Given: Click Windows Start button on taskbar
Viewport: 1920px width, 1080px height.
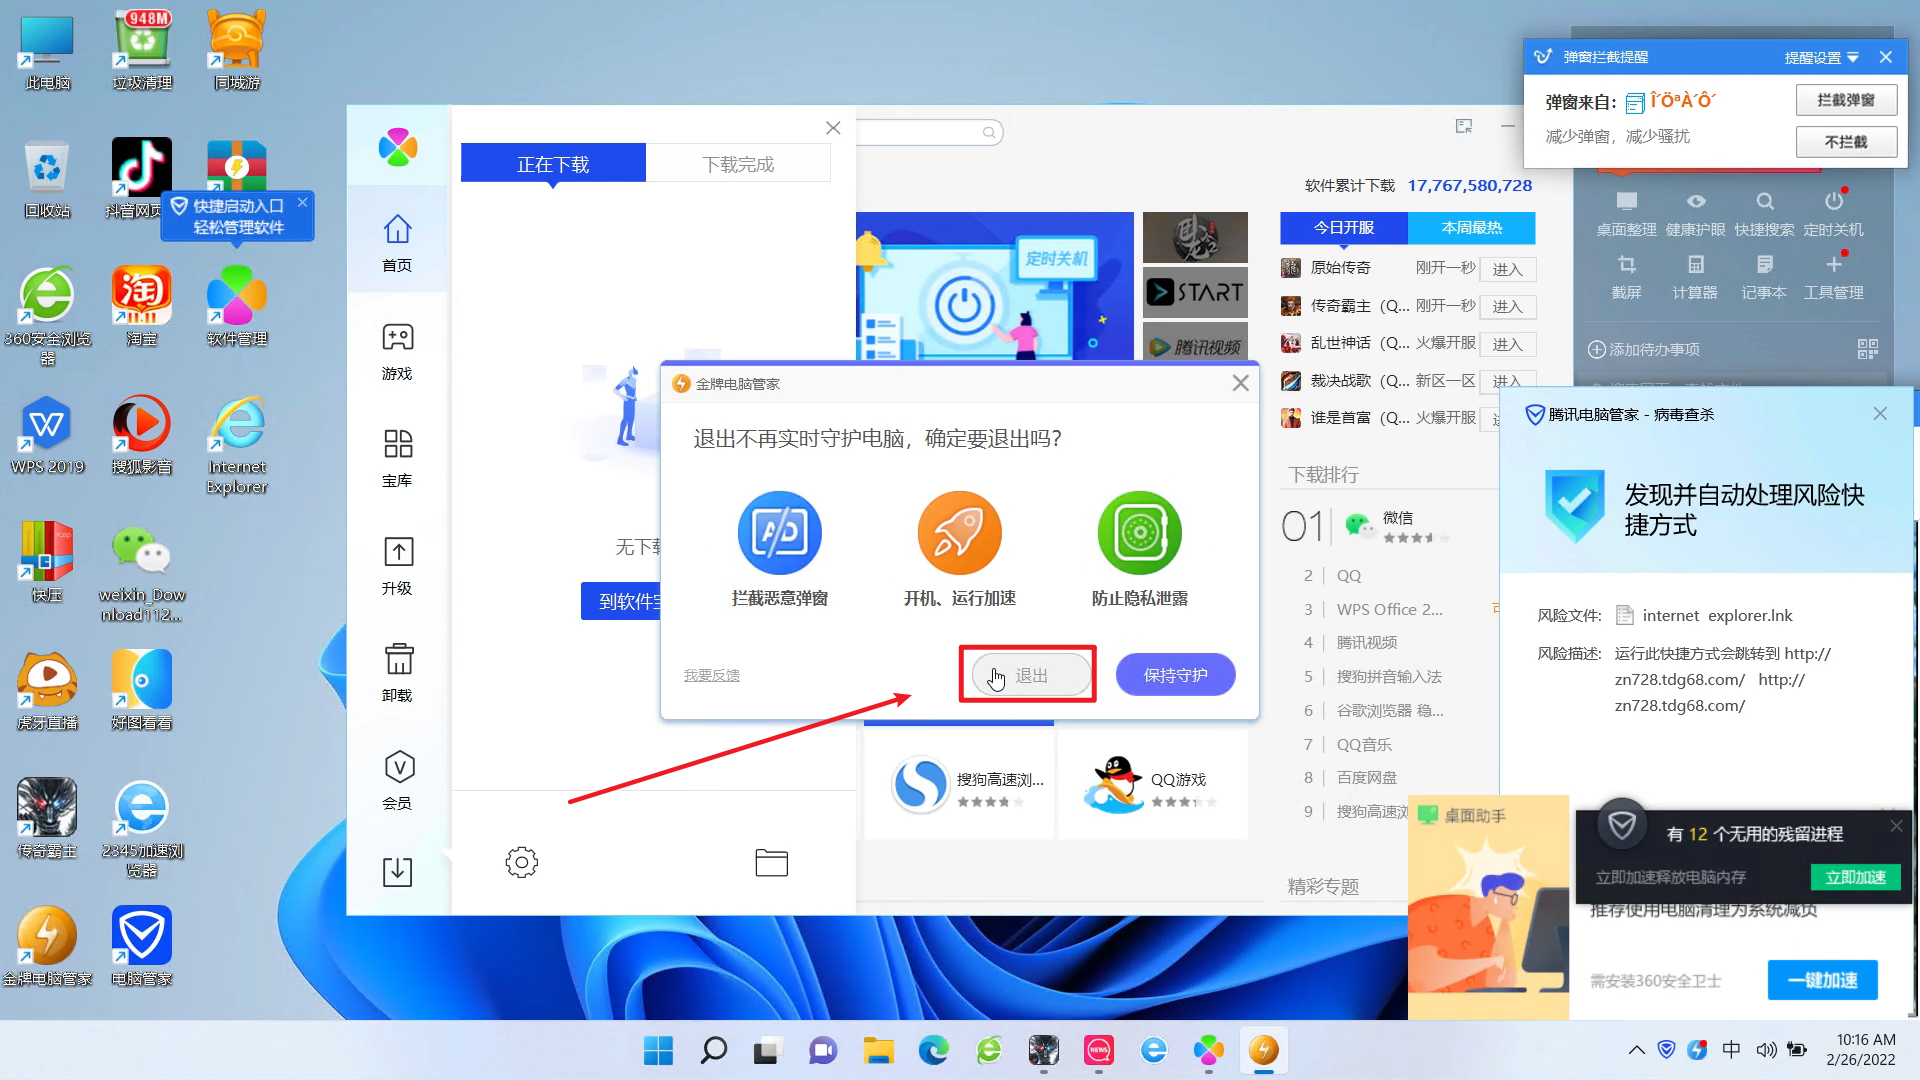Looking at the screenshot, I should (658, 1050).
